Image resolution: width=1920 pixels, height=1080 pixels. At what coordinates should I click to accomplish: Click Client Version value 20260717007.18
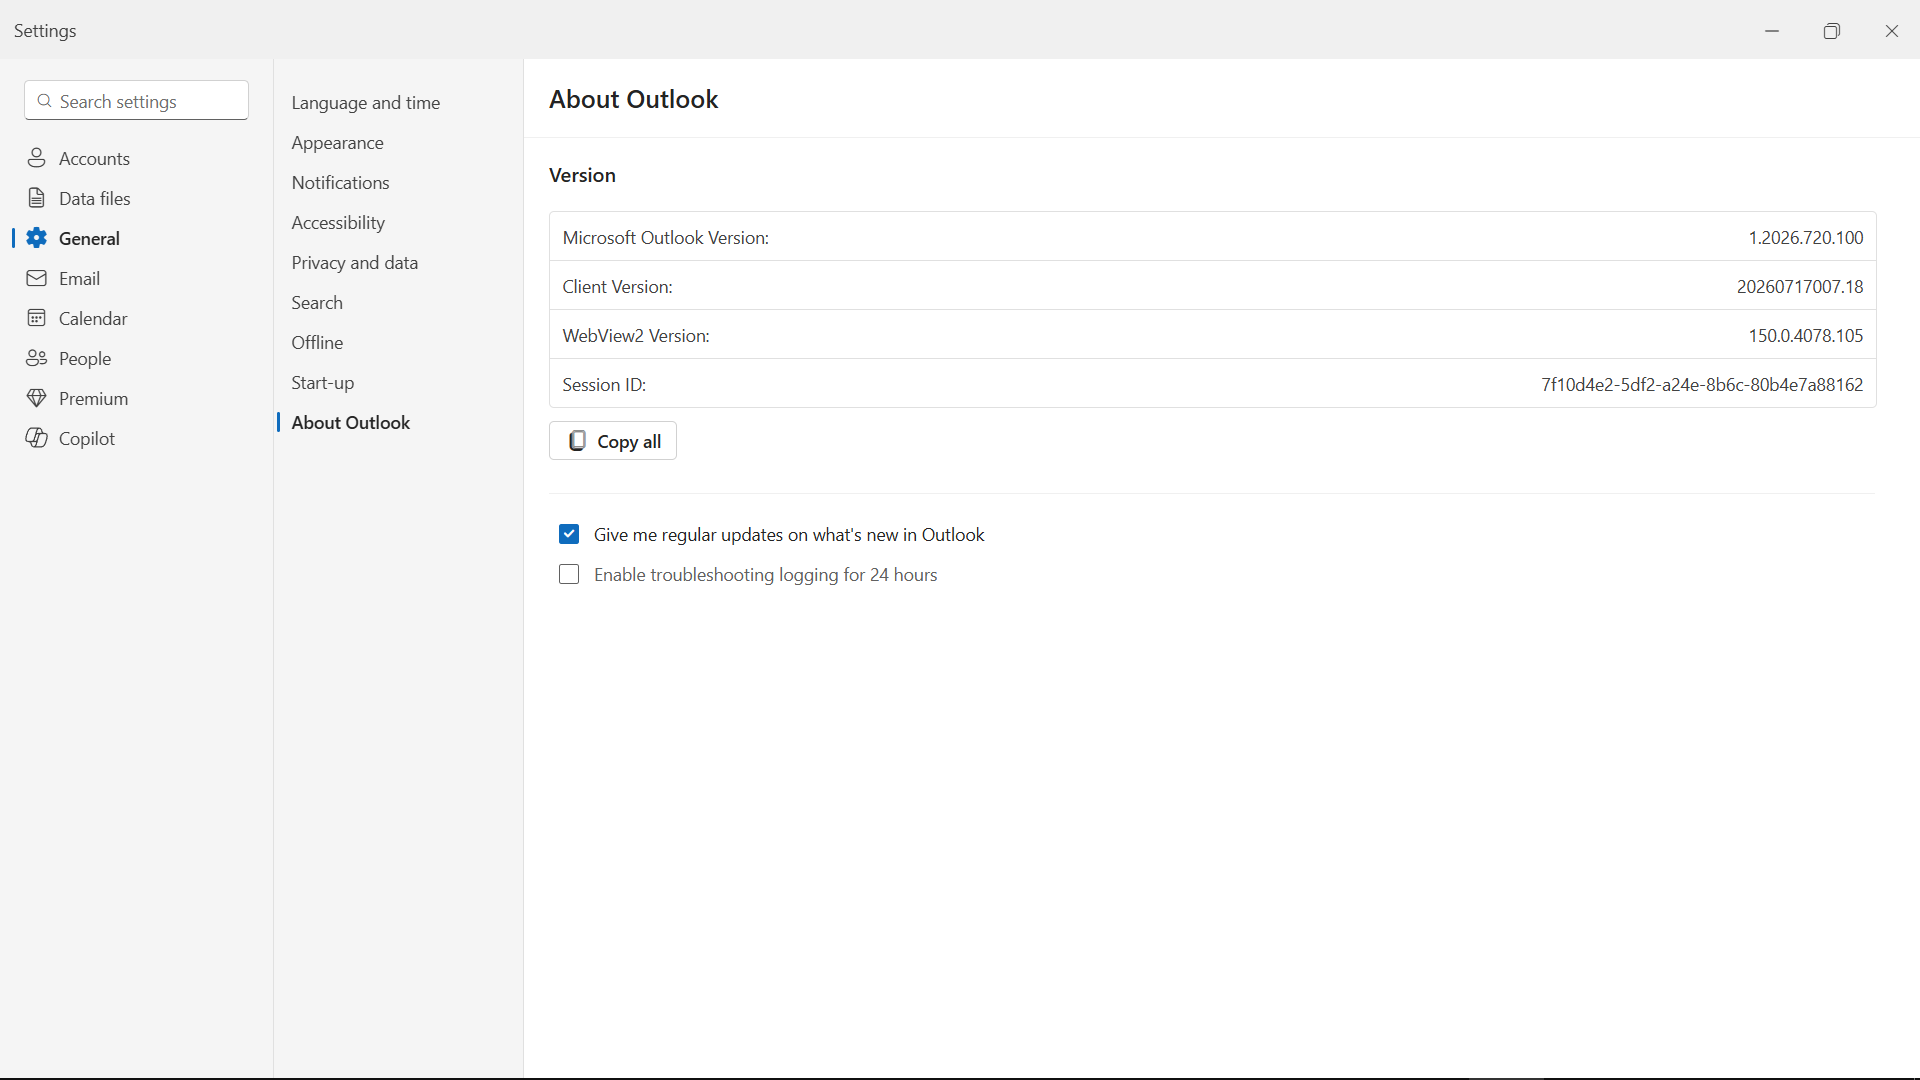click(1800, 286)
